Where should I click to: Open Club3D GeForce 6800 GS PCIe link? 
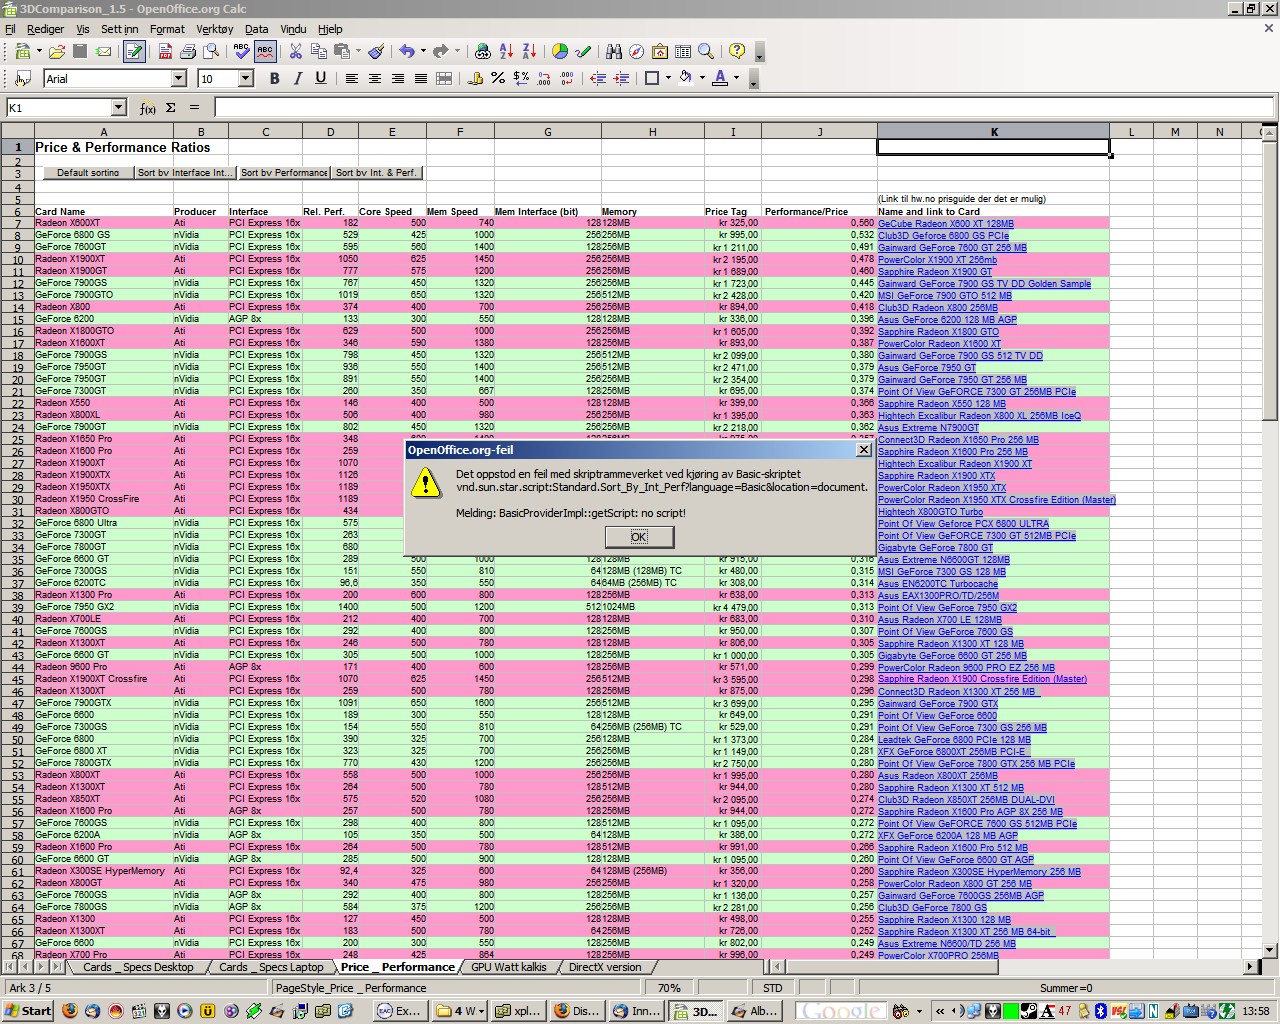pyautogui.click(x=944, y=236)
